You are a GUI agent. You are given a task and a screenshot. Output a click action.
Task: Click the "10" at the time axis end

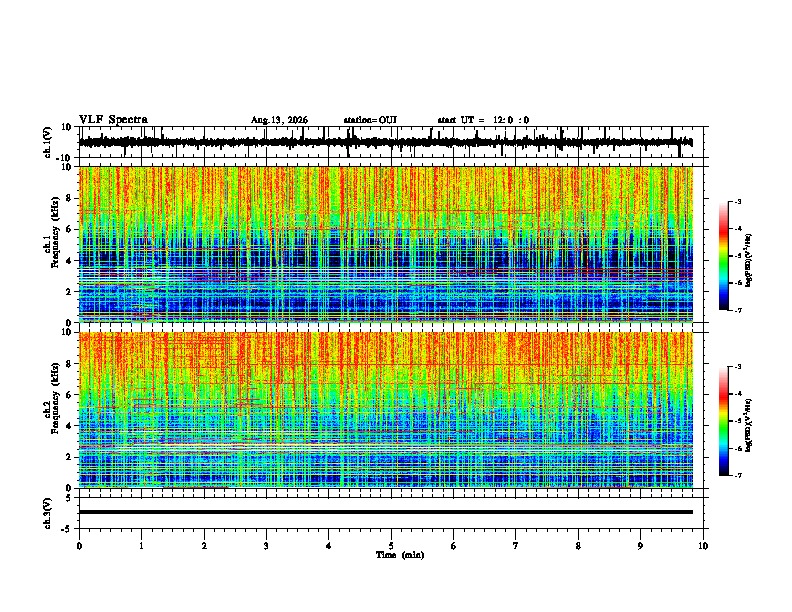point(703,546)
